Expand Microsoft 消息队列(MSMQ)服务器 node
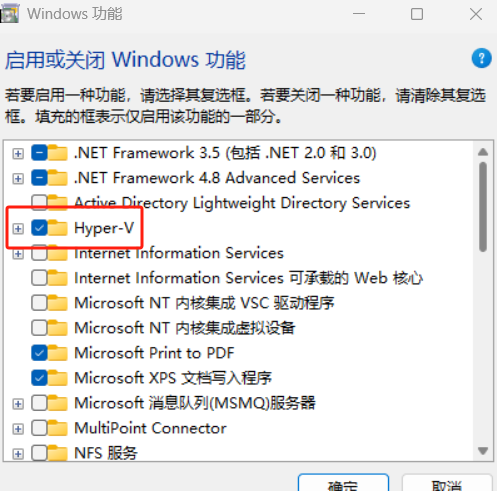 point(18,404)
